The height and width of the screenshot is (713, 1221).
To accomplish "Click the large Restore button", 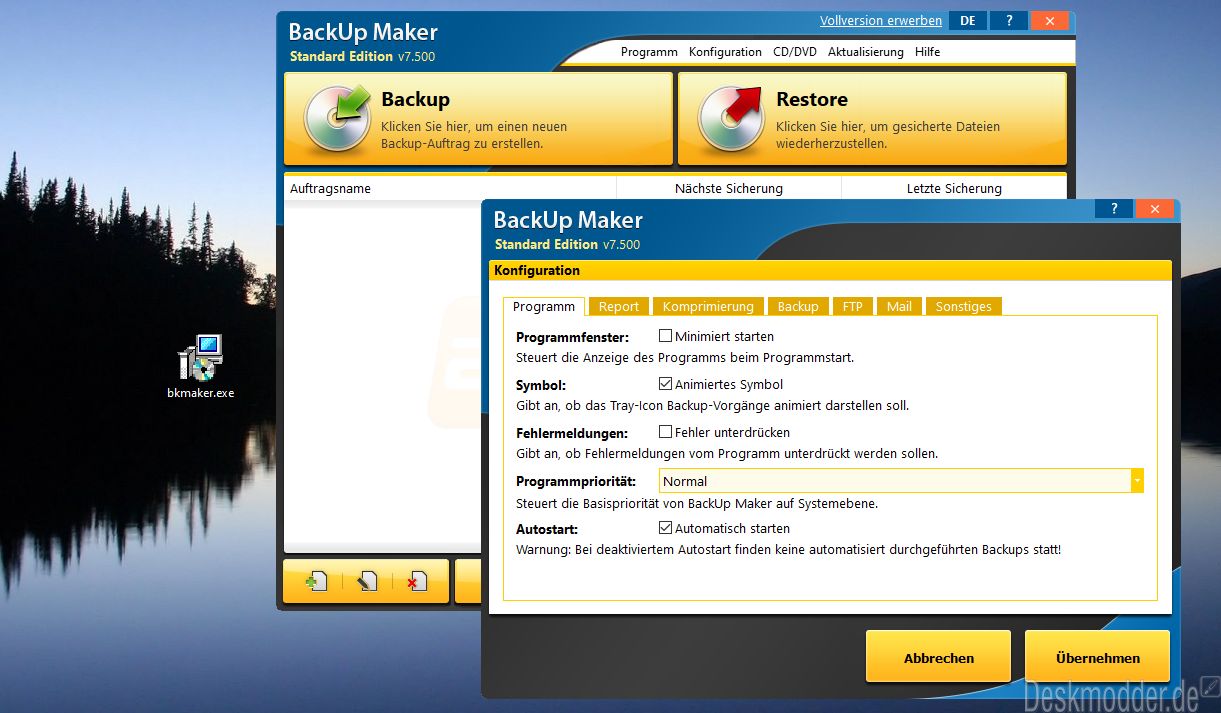I will [x=872, y=118].
